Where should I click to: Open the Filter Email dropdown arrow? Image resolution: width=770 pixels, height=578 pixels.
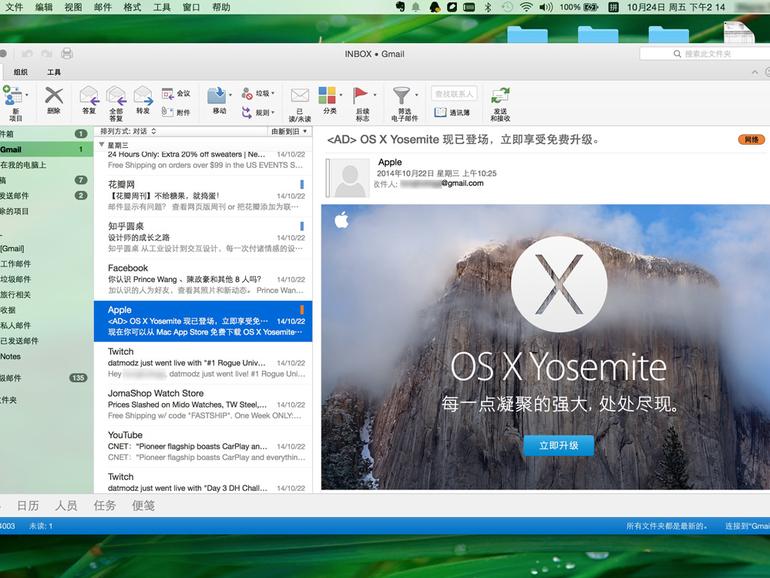click(x=416, y=94)
